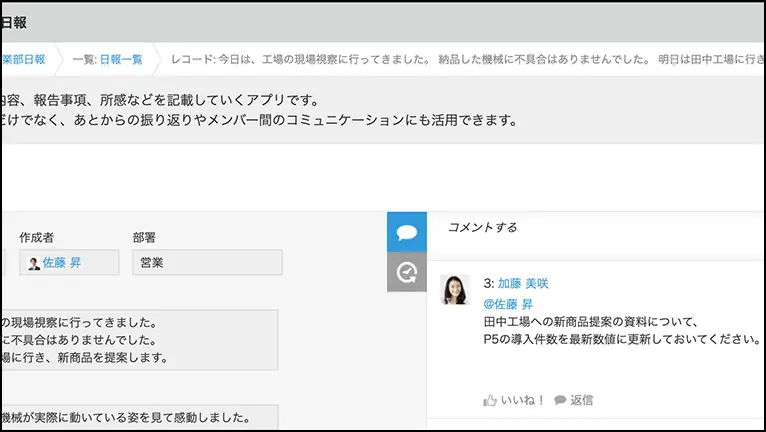Open the comments panel speech bubble icon

(x=406, y=232)
